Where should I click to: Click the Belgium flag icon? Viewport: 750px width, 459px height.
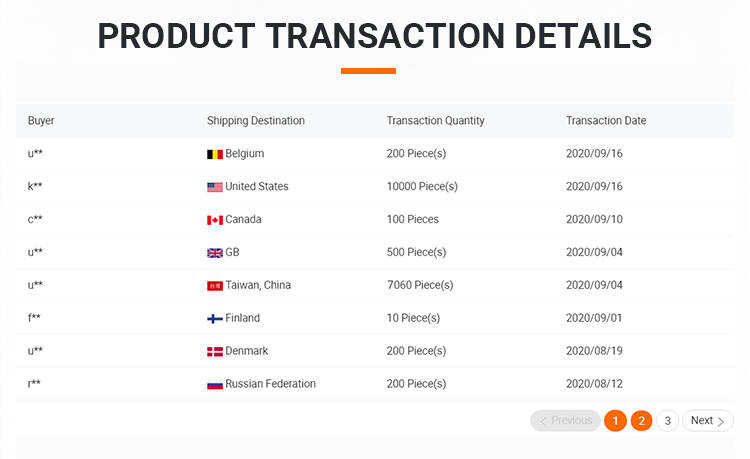tap(214, 154)
